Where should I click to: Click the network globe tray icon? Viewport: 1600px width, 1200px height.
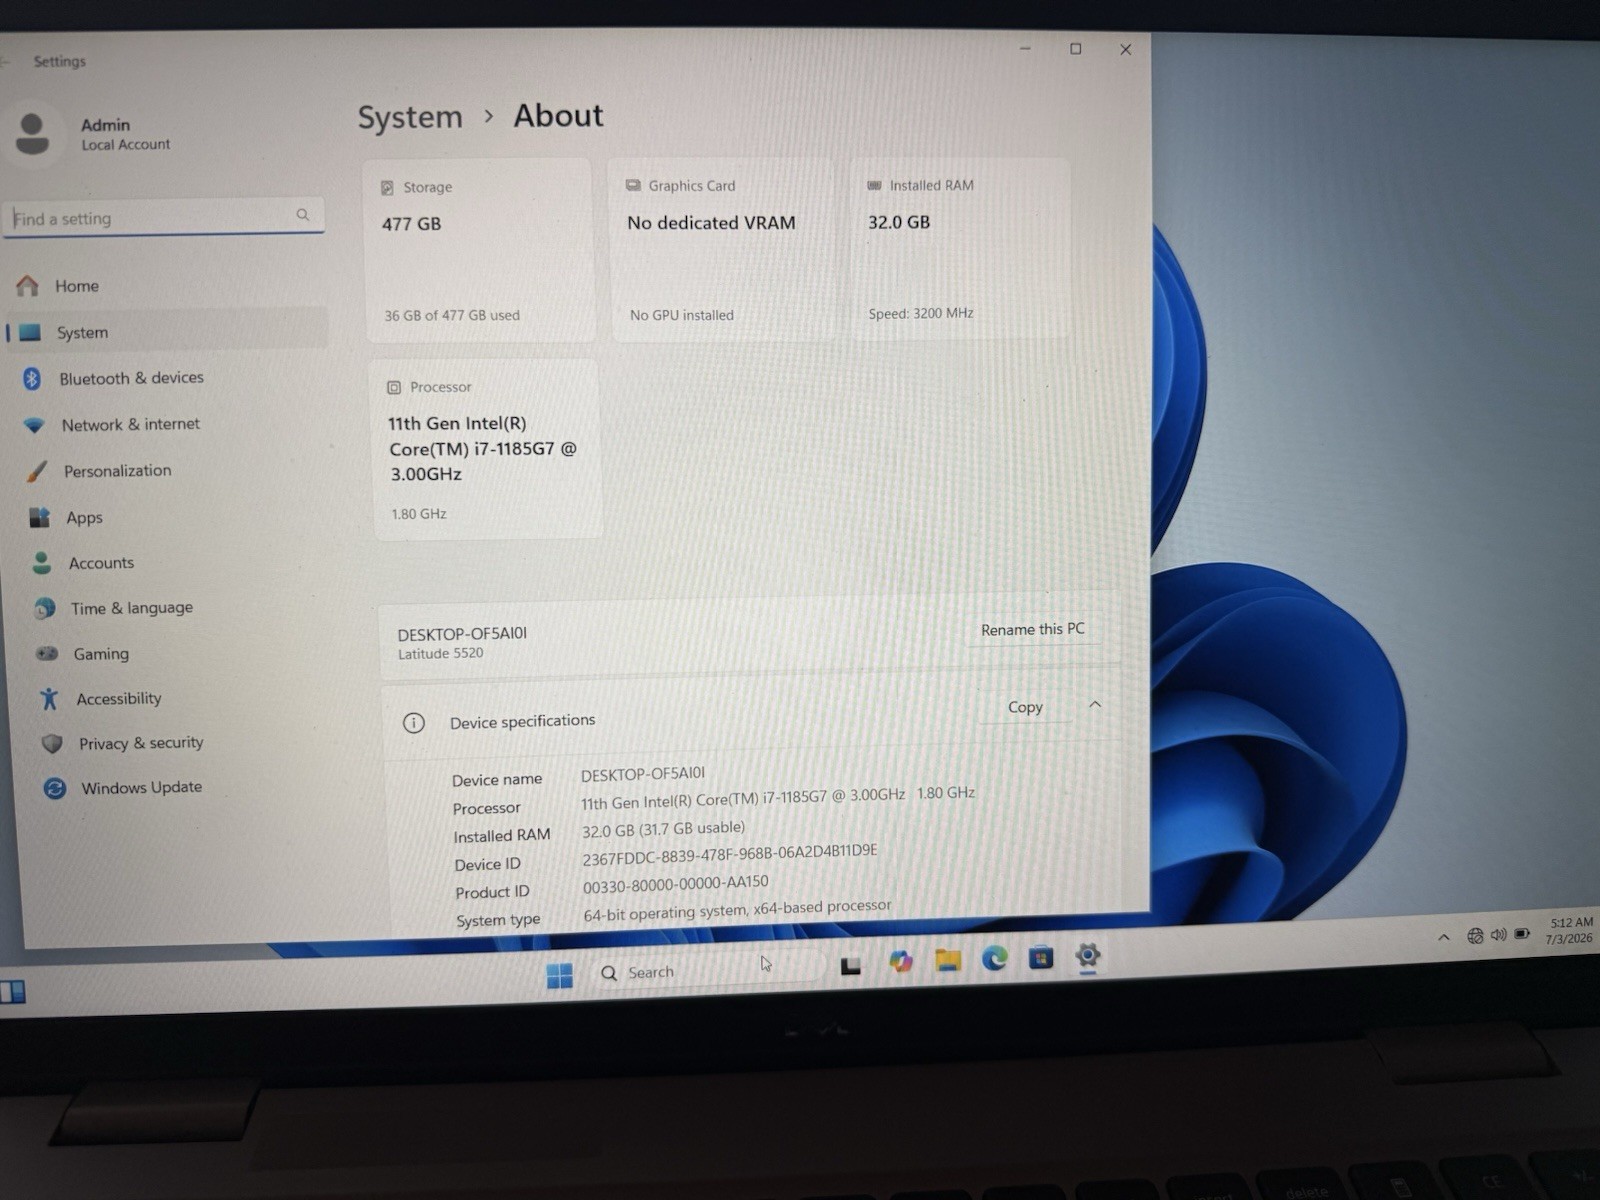(x=1475, y=936)
